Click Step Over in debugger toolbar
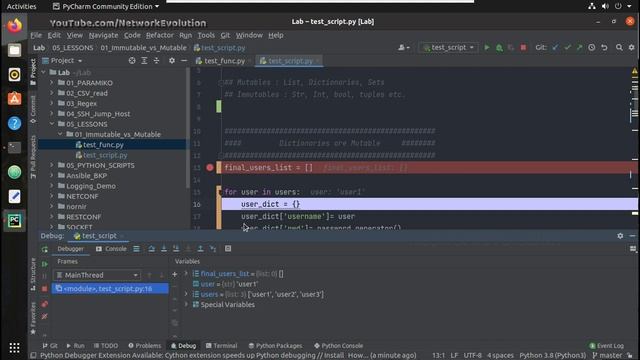Image resolution: width=640 pixels, height=360 pixels. [151, 249]
